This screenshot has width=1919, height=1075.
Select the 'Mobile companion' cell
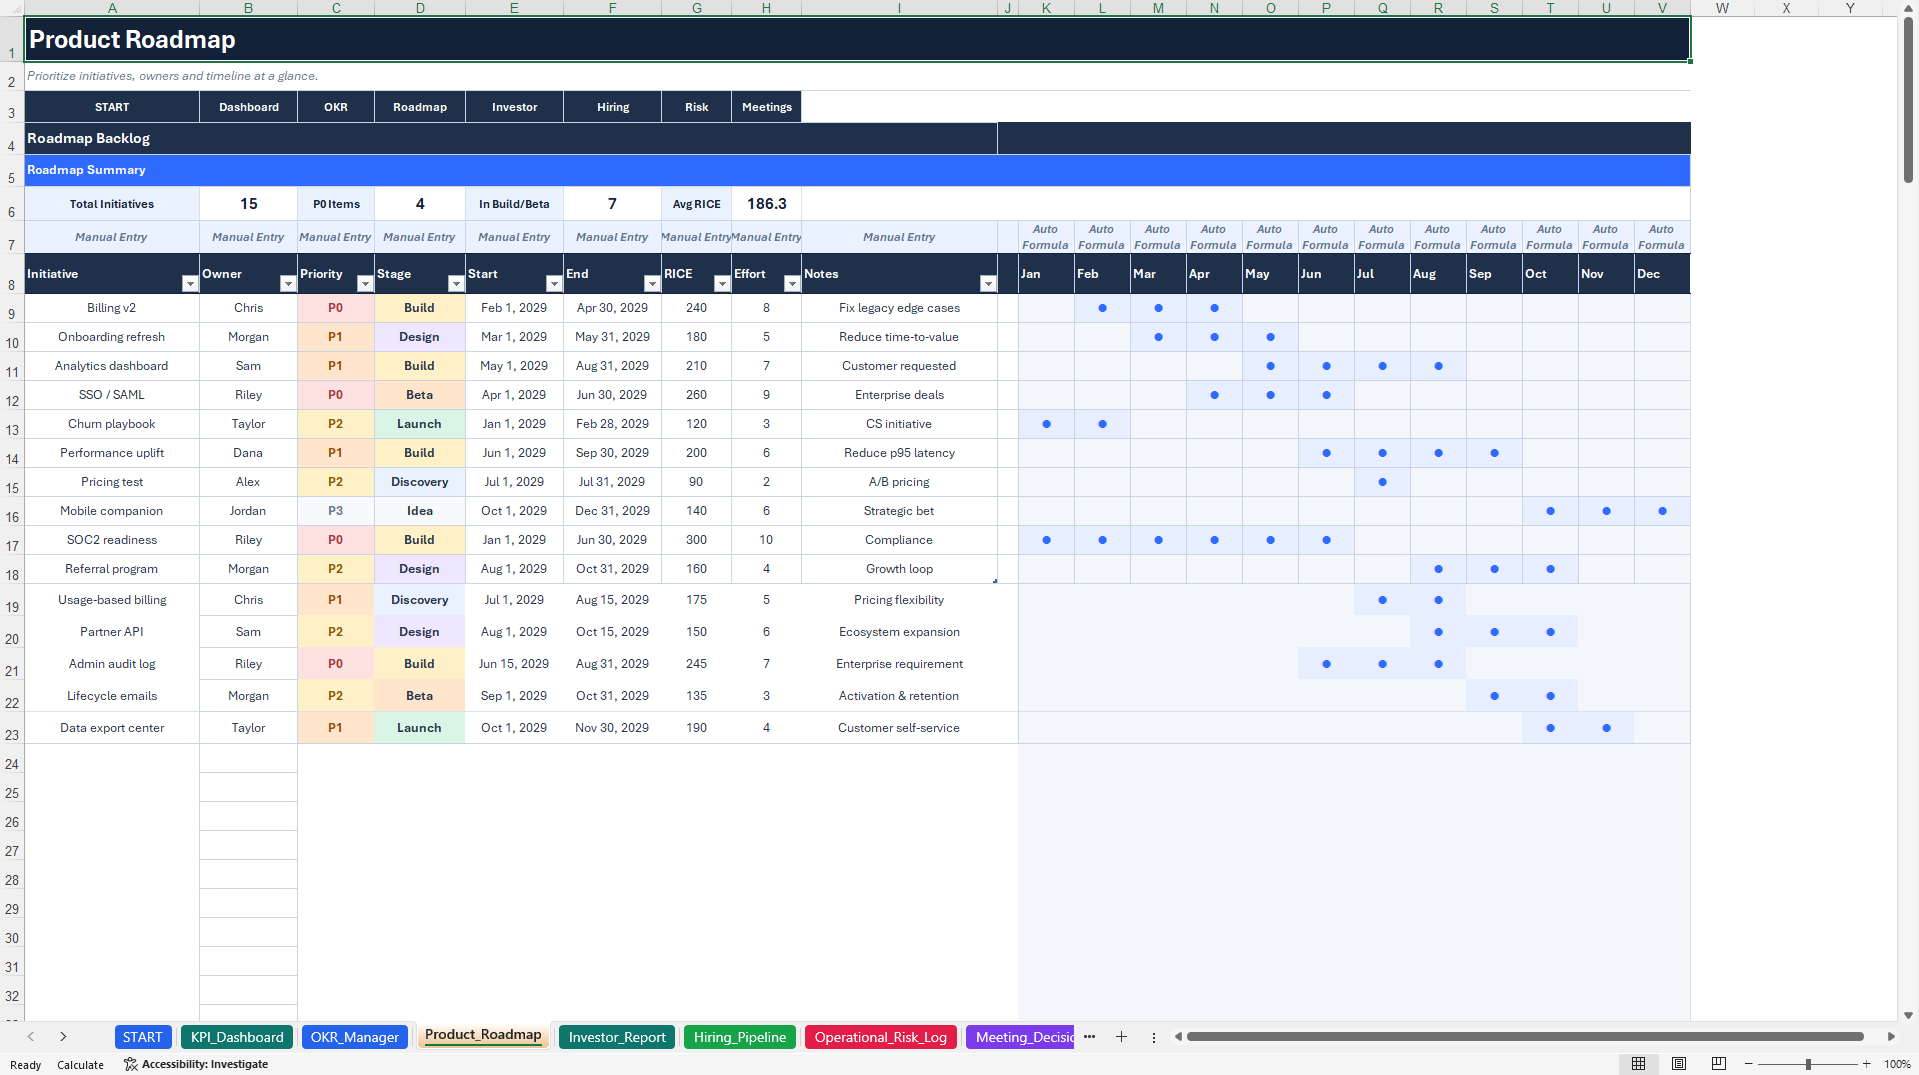tap(112, 511)
